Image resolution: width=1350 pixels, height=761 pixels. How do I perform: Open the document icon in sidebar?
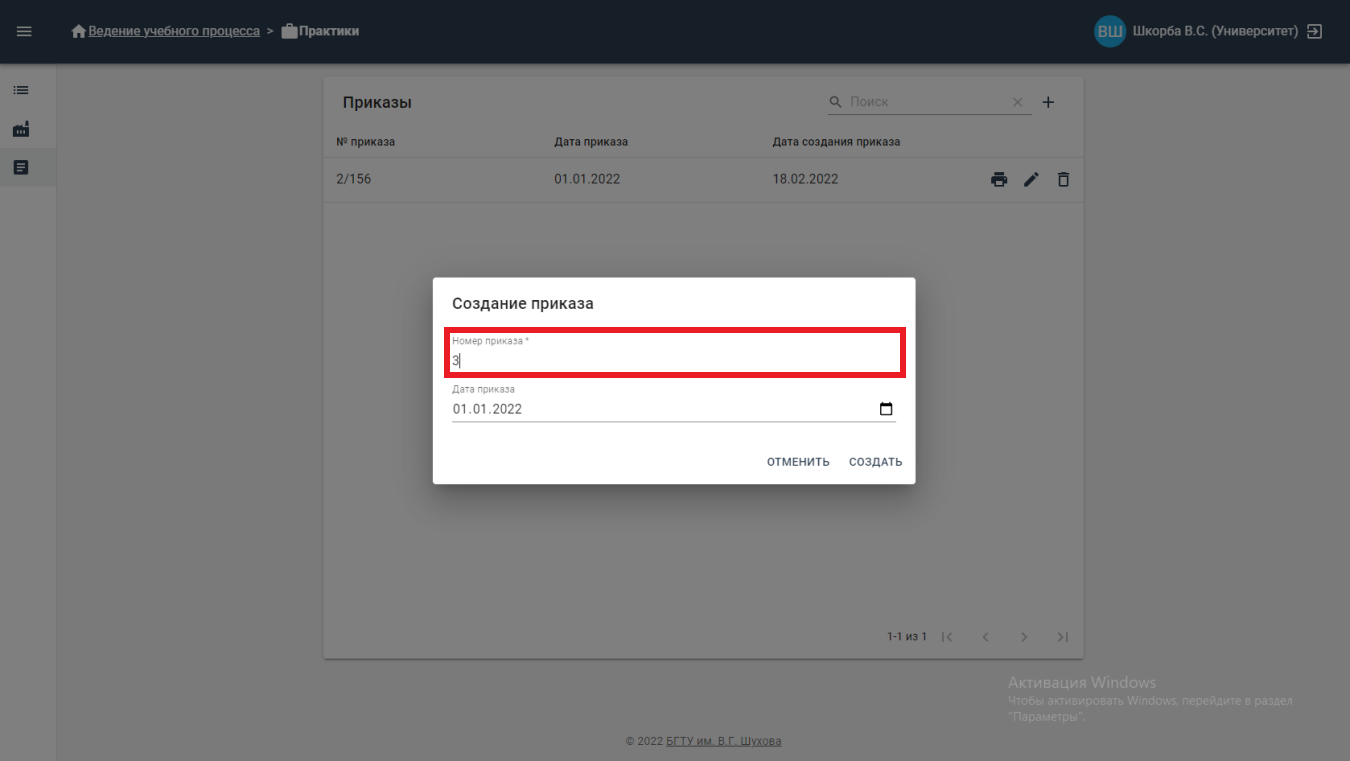click(x=21, y=168)
